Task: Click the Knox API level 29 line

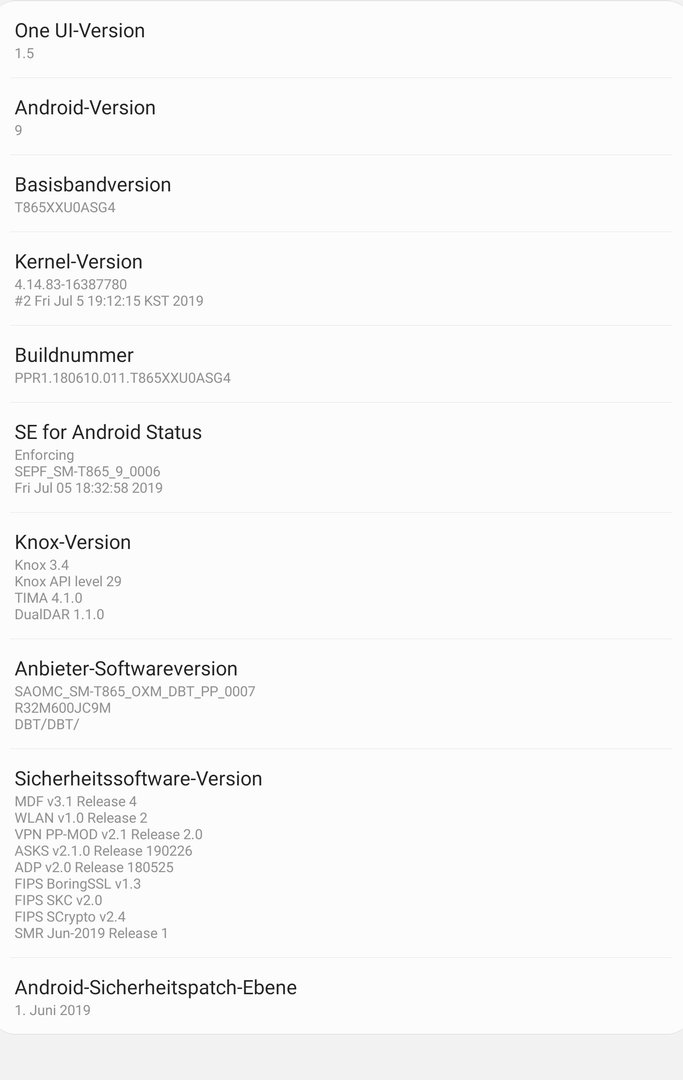Action: [x=68, y=582]
